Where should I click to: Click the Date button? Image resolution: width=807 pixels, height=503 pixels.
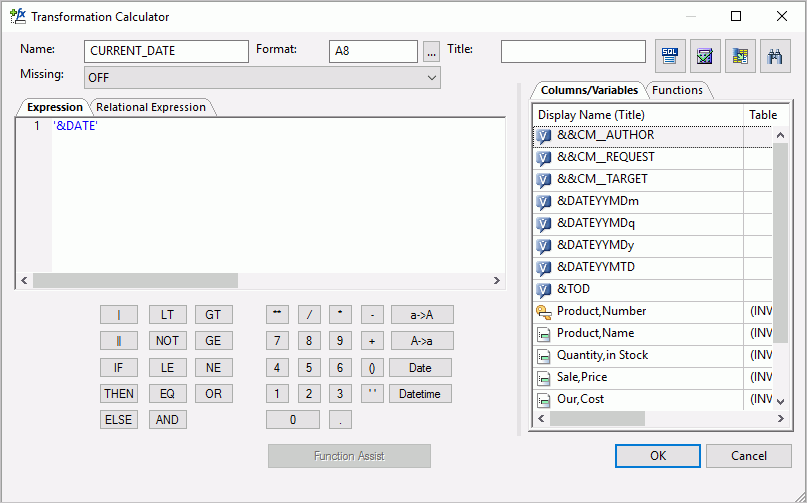[x=420, y=368]
